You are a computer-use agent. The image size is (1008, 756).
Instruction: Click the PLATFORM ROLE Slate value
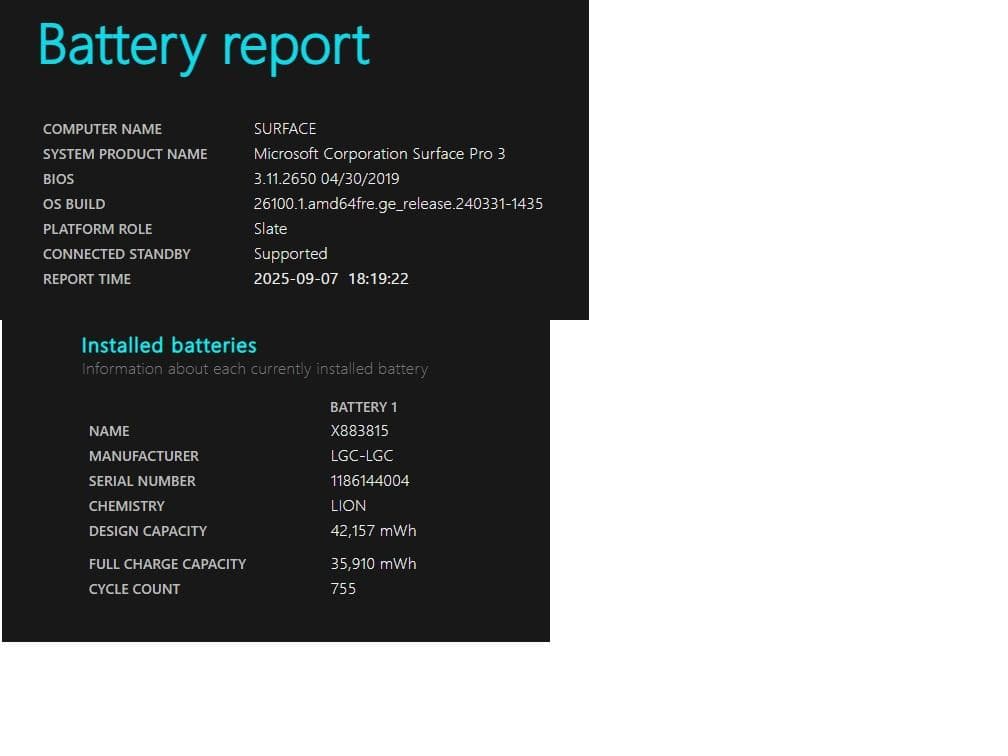[x=270, y=229]
